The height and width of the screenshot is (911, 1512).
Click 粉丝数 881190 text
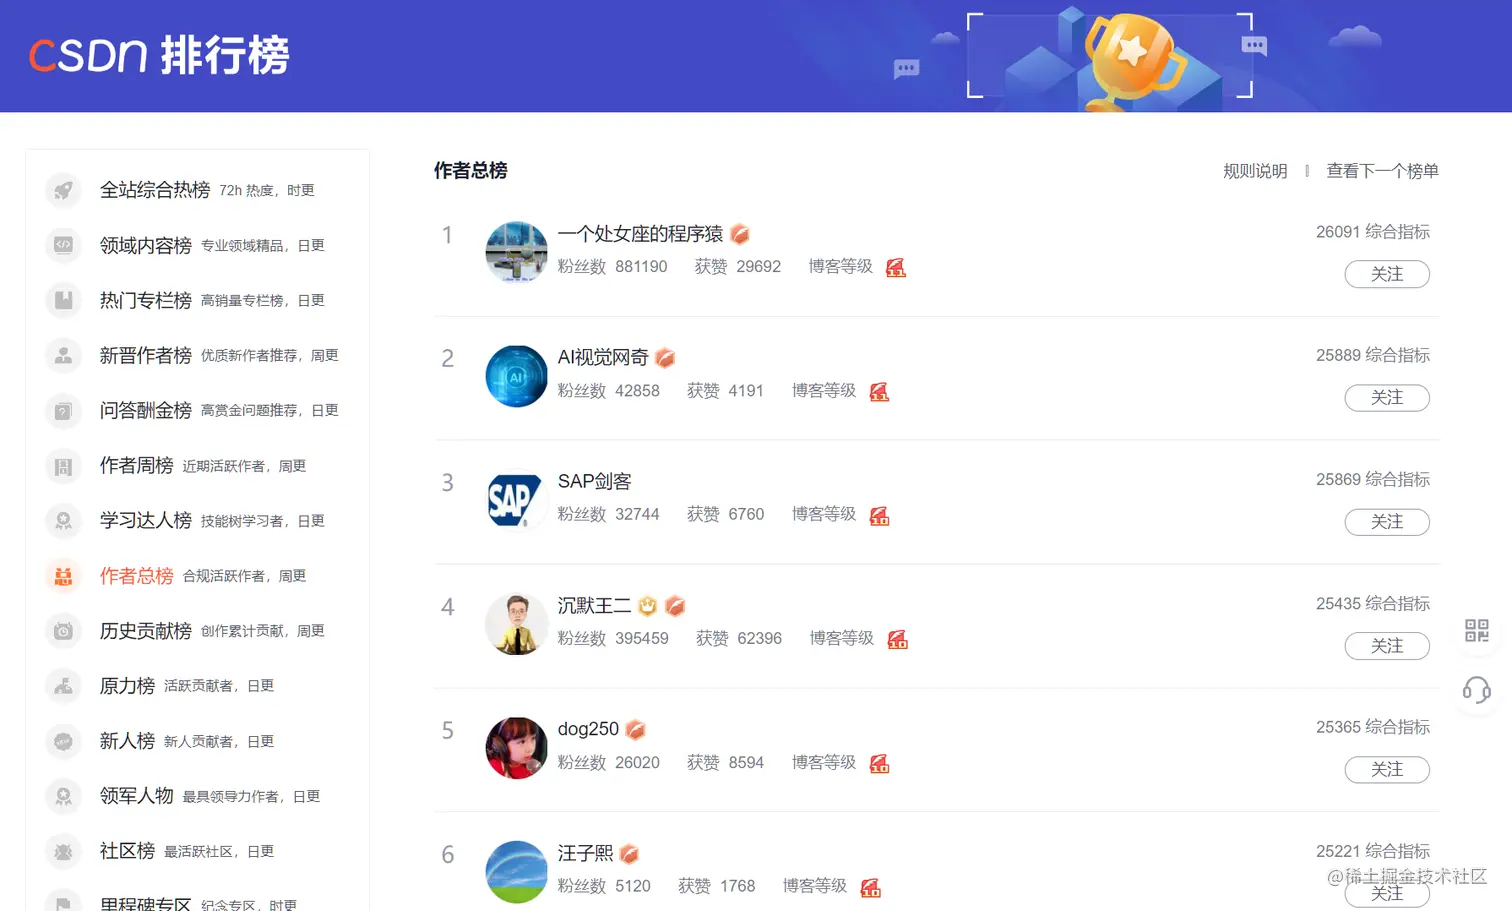point(612,267)
